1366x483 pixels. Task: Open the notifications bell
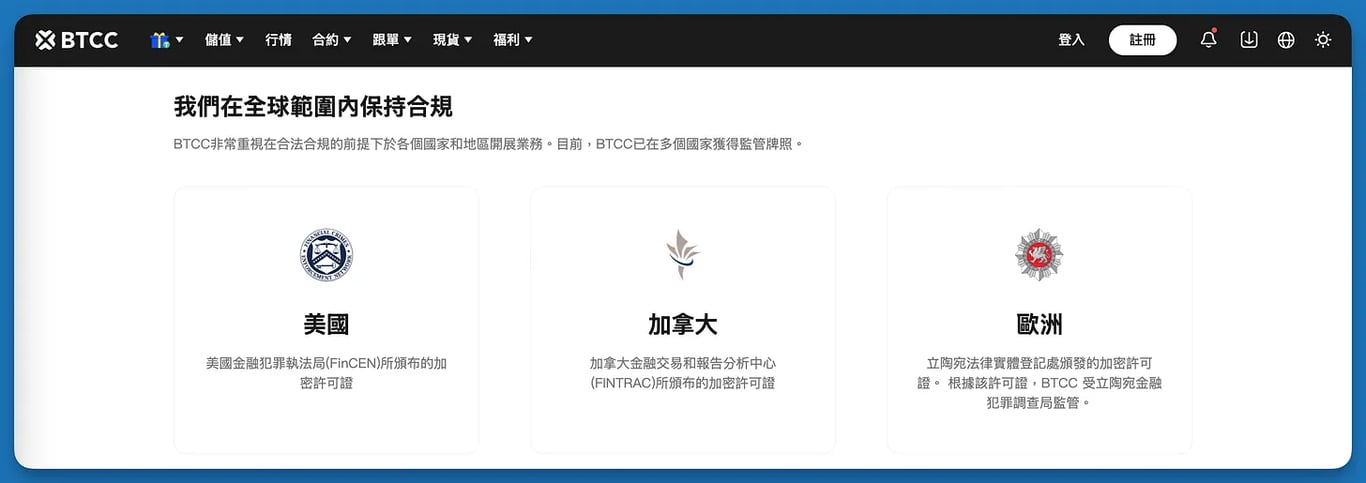(1209, 40)
